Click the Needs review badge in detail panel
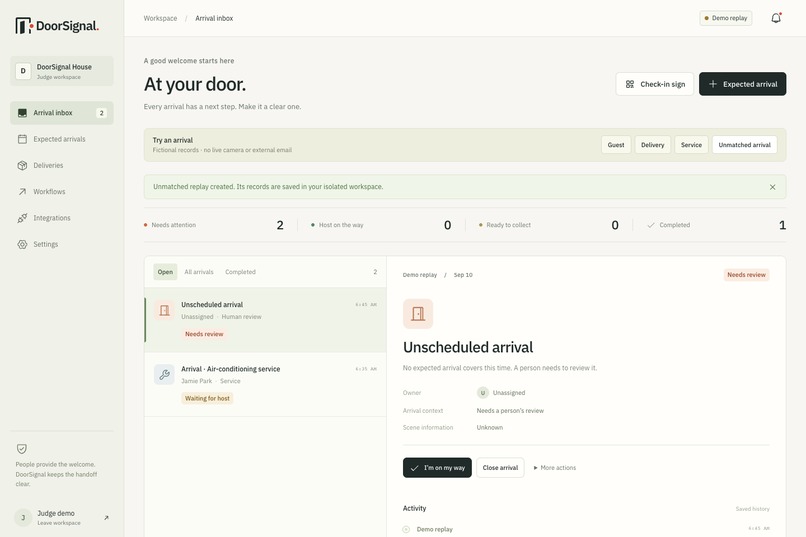The width and height of the screenshot is (806, 537). click(746, 275)
